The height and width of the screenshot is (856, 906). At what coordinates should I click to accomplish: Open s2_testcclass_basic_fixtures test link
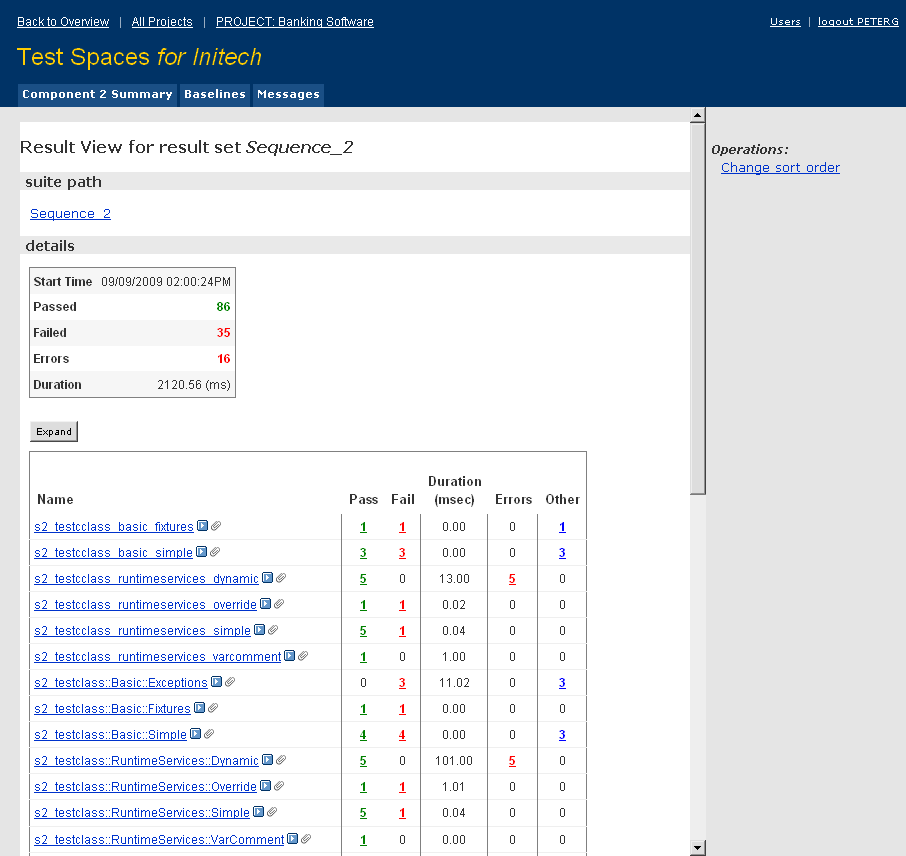[x=114, y=527]
